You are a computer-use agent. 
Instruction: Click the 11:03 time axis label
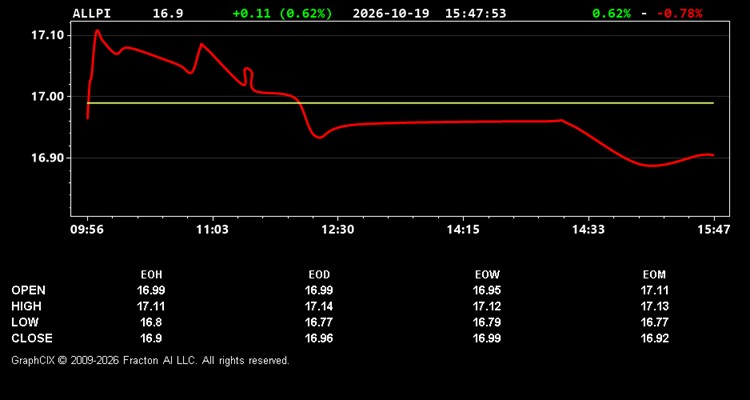(212, 230)
